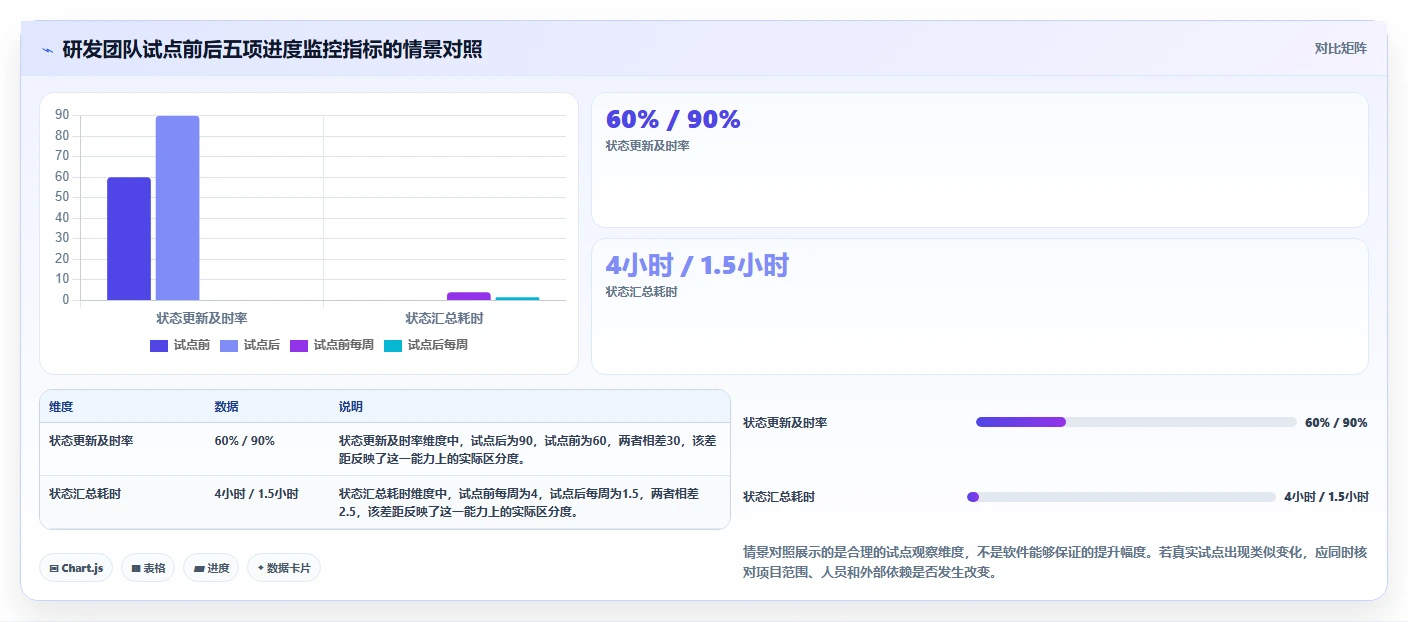Screen dimensions: 1408x622
Task: Click the 表格 tag chip
Action: pos(148,568)
